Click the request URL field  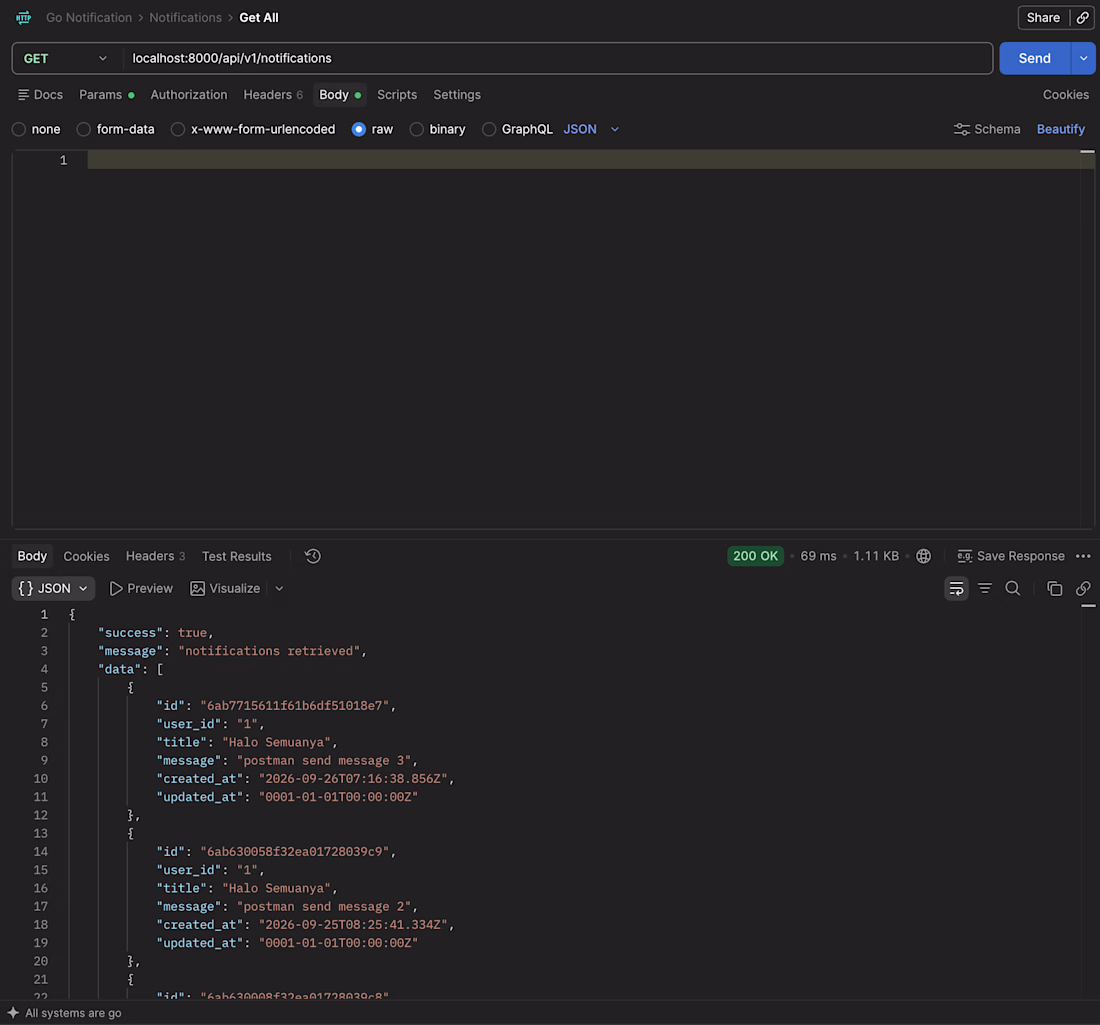click(558, 58)
